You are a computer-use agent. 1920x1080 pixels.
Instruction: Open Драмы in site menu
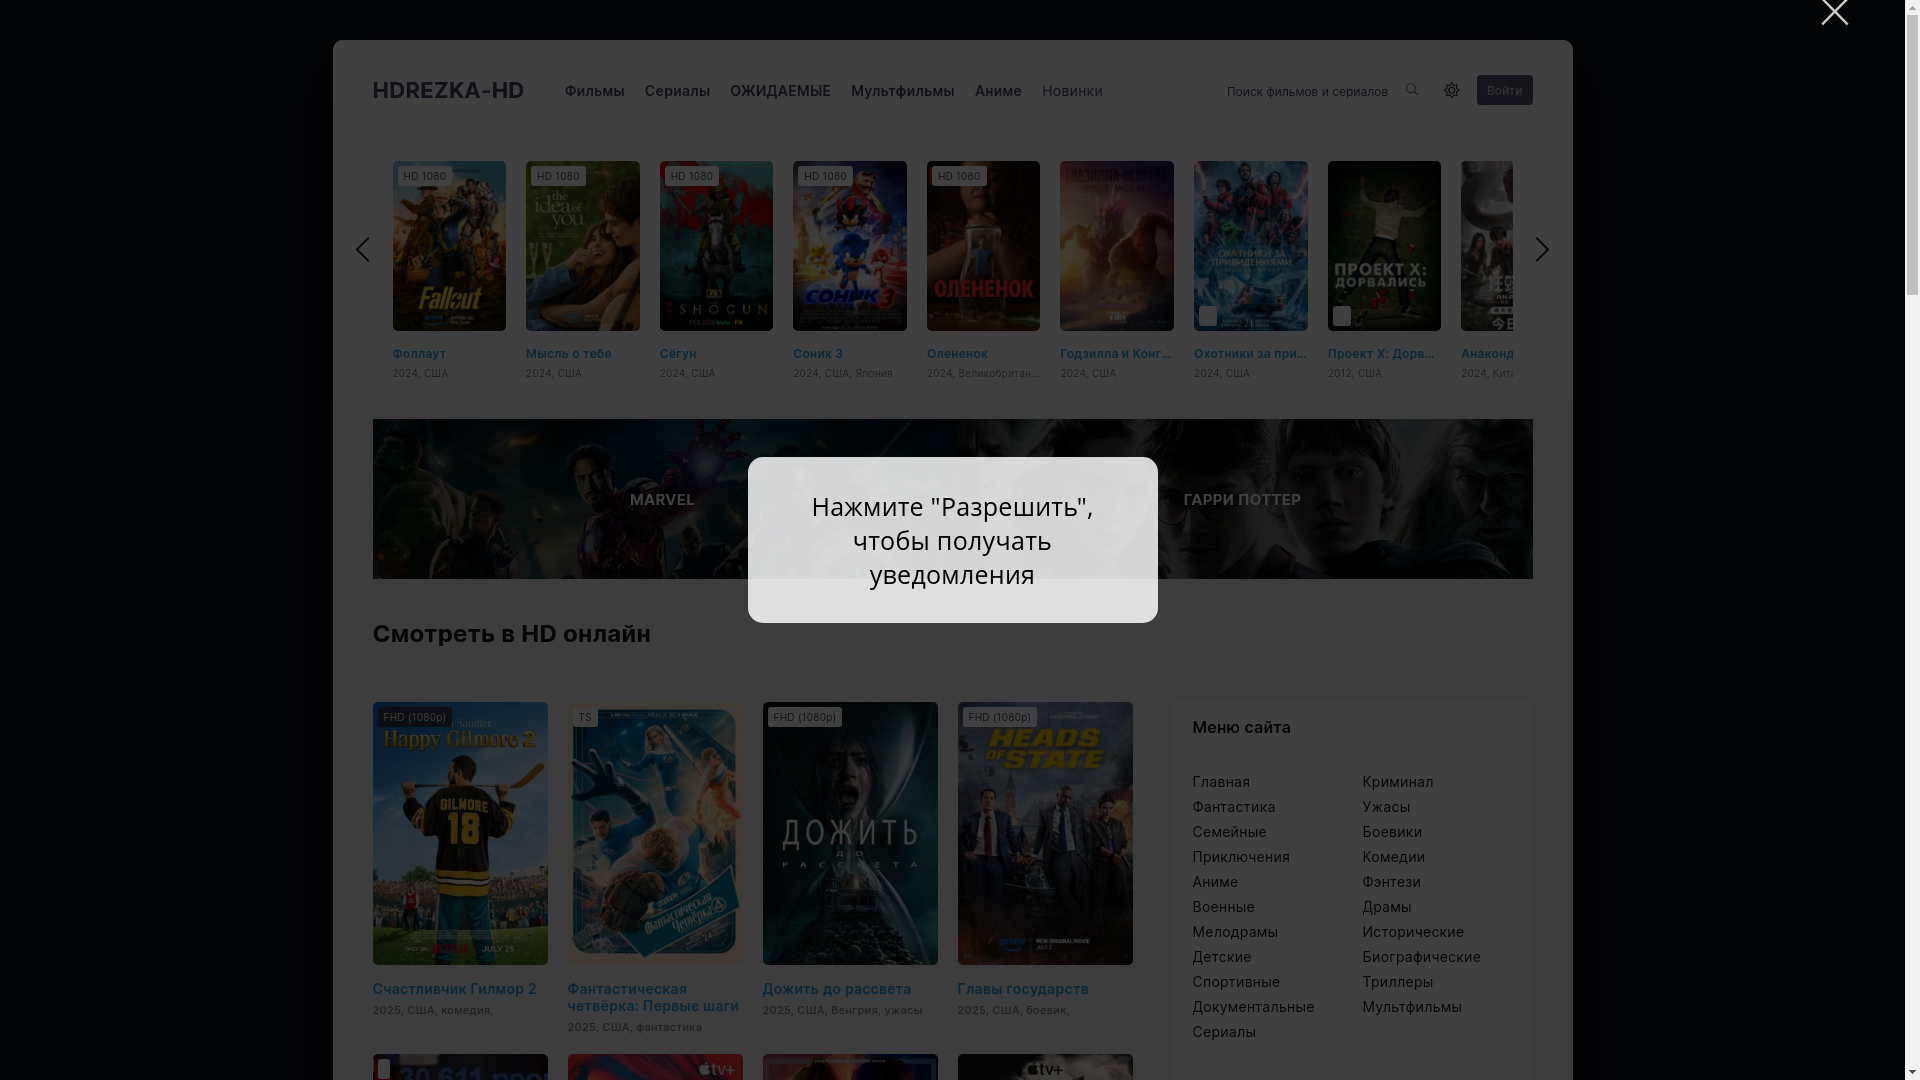1387,907
